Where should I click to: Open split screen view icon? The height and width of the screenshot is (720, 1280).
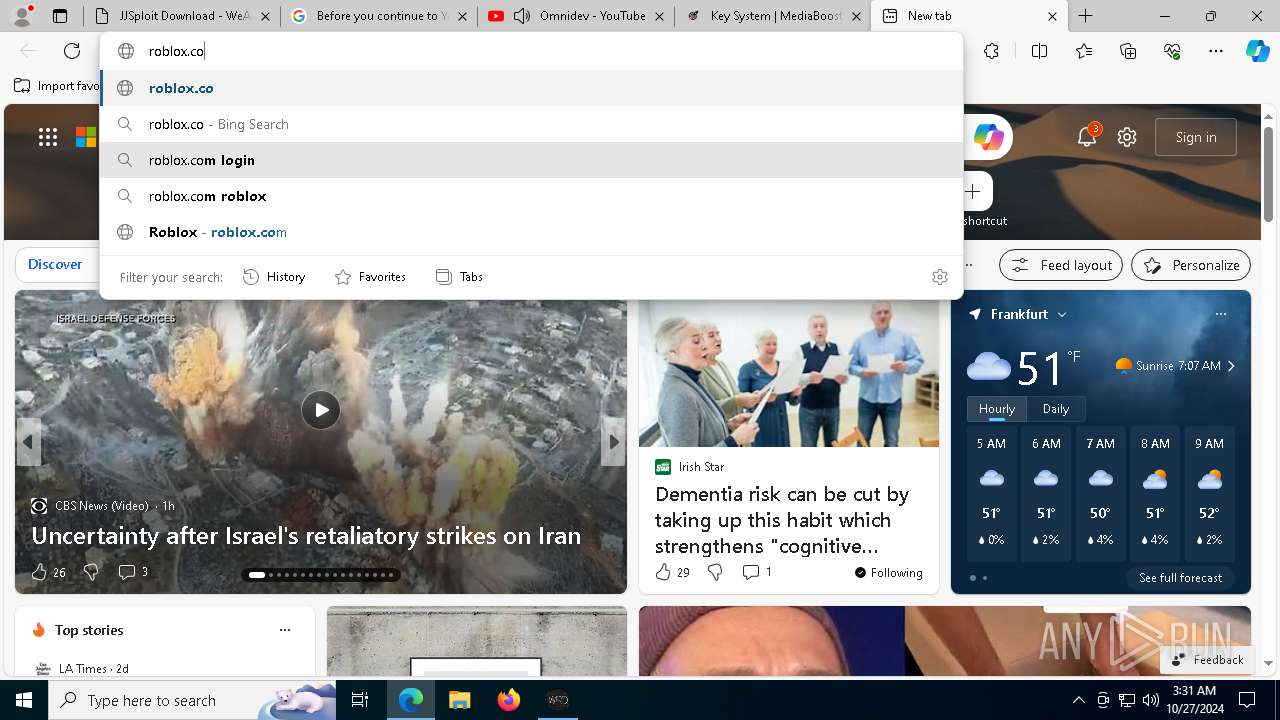click(1039, 51)
